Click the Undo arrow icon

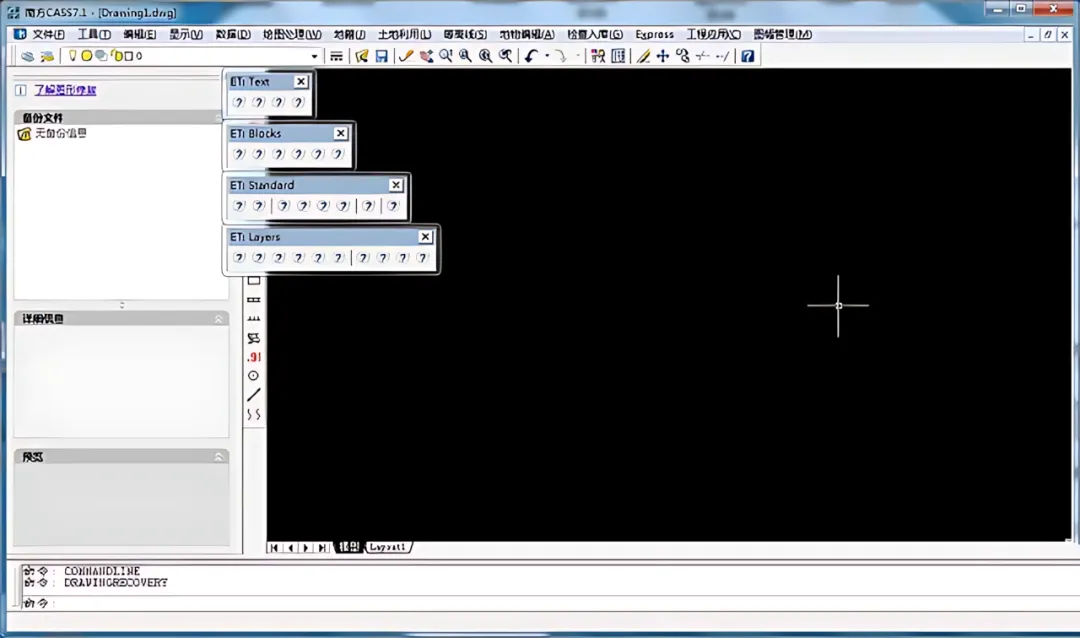530,56
